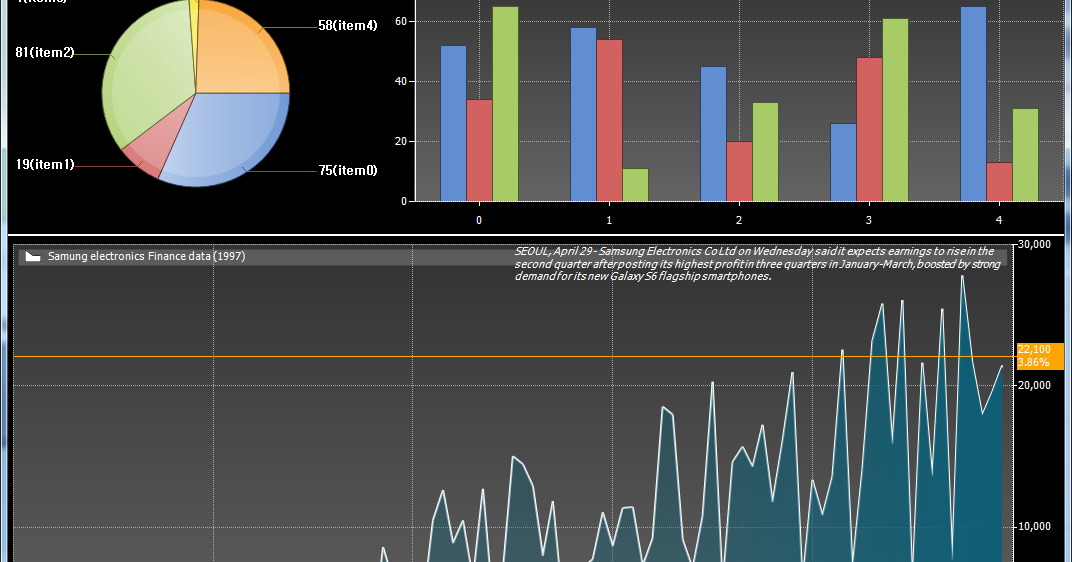This screenshot has width=1072, height=562.
Task: Click the tall blue bar in group 4
Action: click(x=973, y=104)
